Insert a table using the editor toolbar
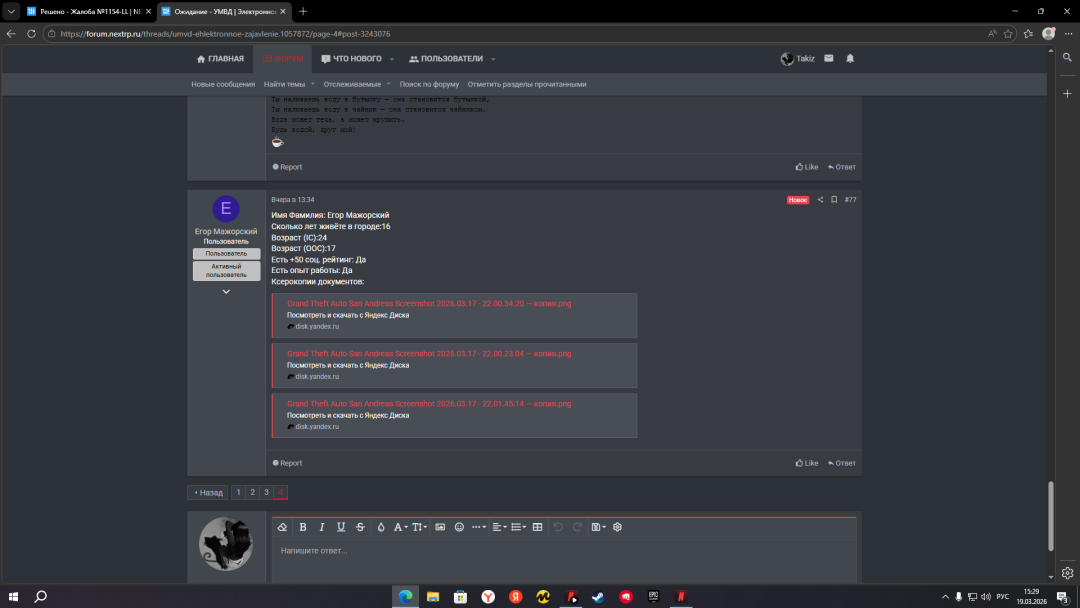 coord(536,527)
